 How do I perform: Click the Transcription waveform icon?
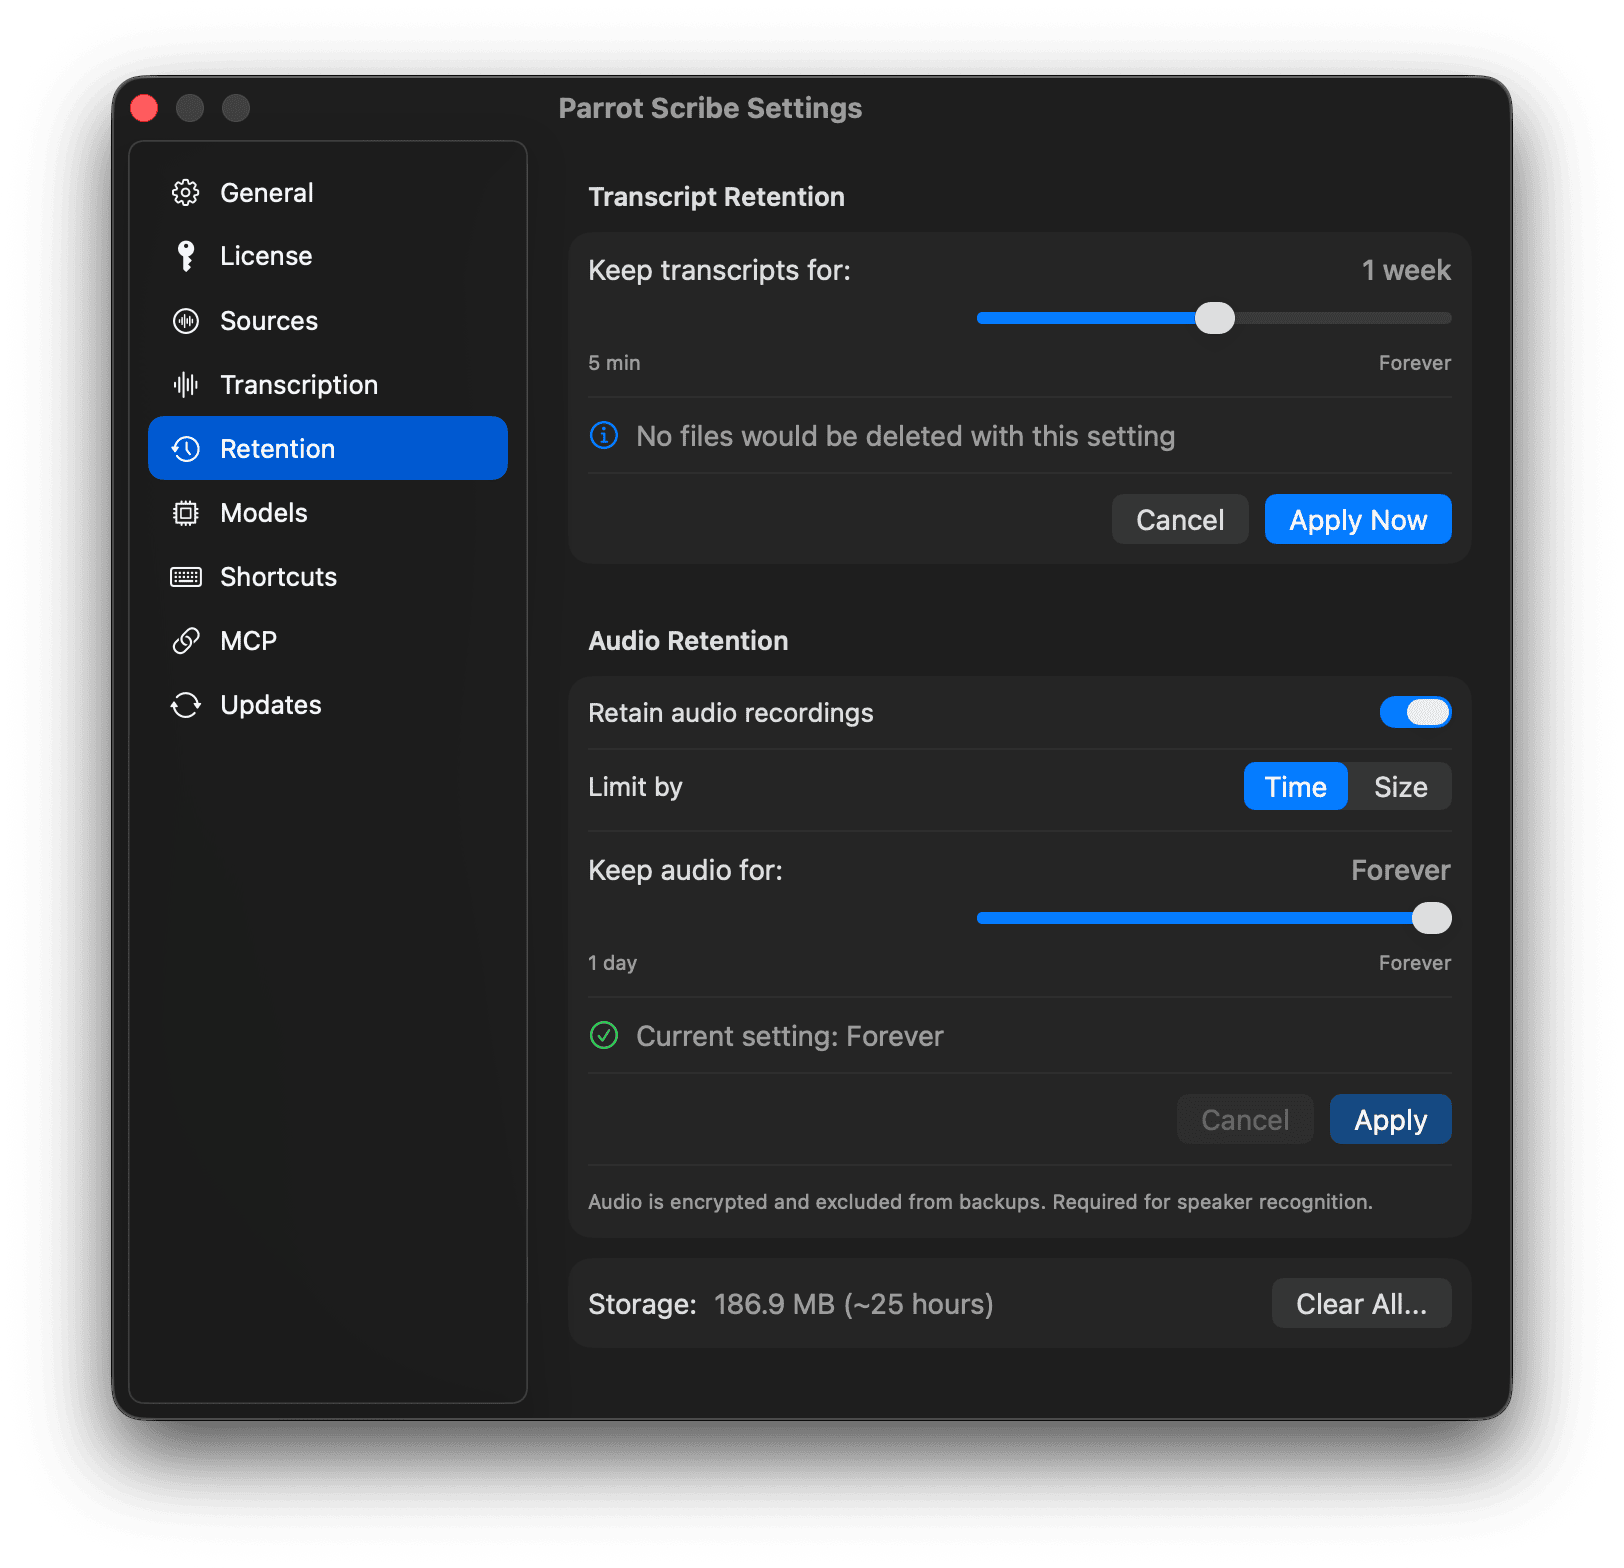pos(186,384)
